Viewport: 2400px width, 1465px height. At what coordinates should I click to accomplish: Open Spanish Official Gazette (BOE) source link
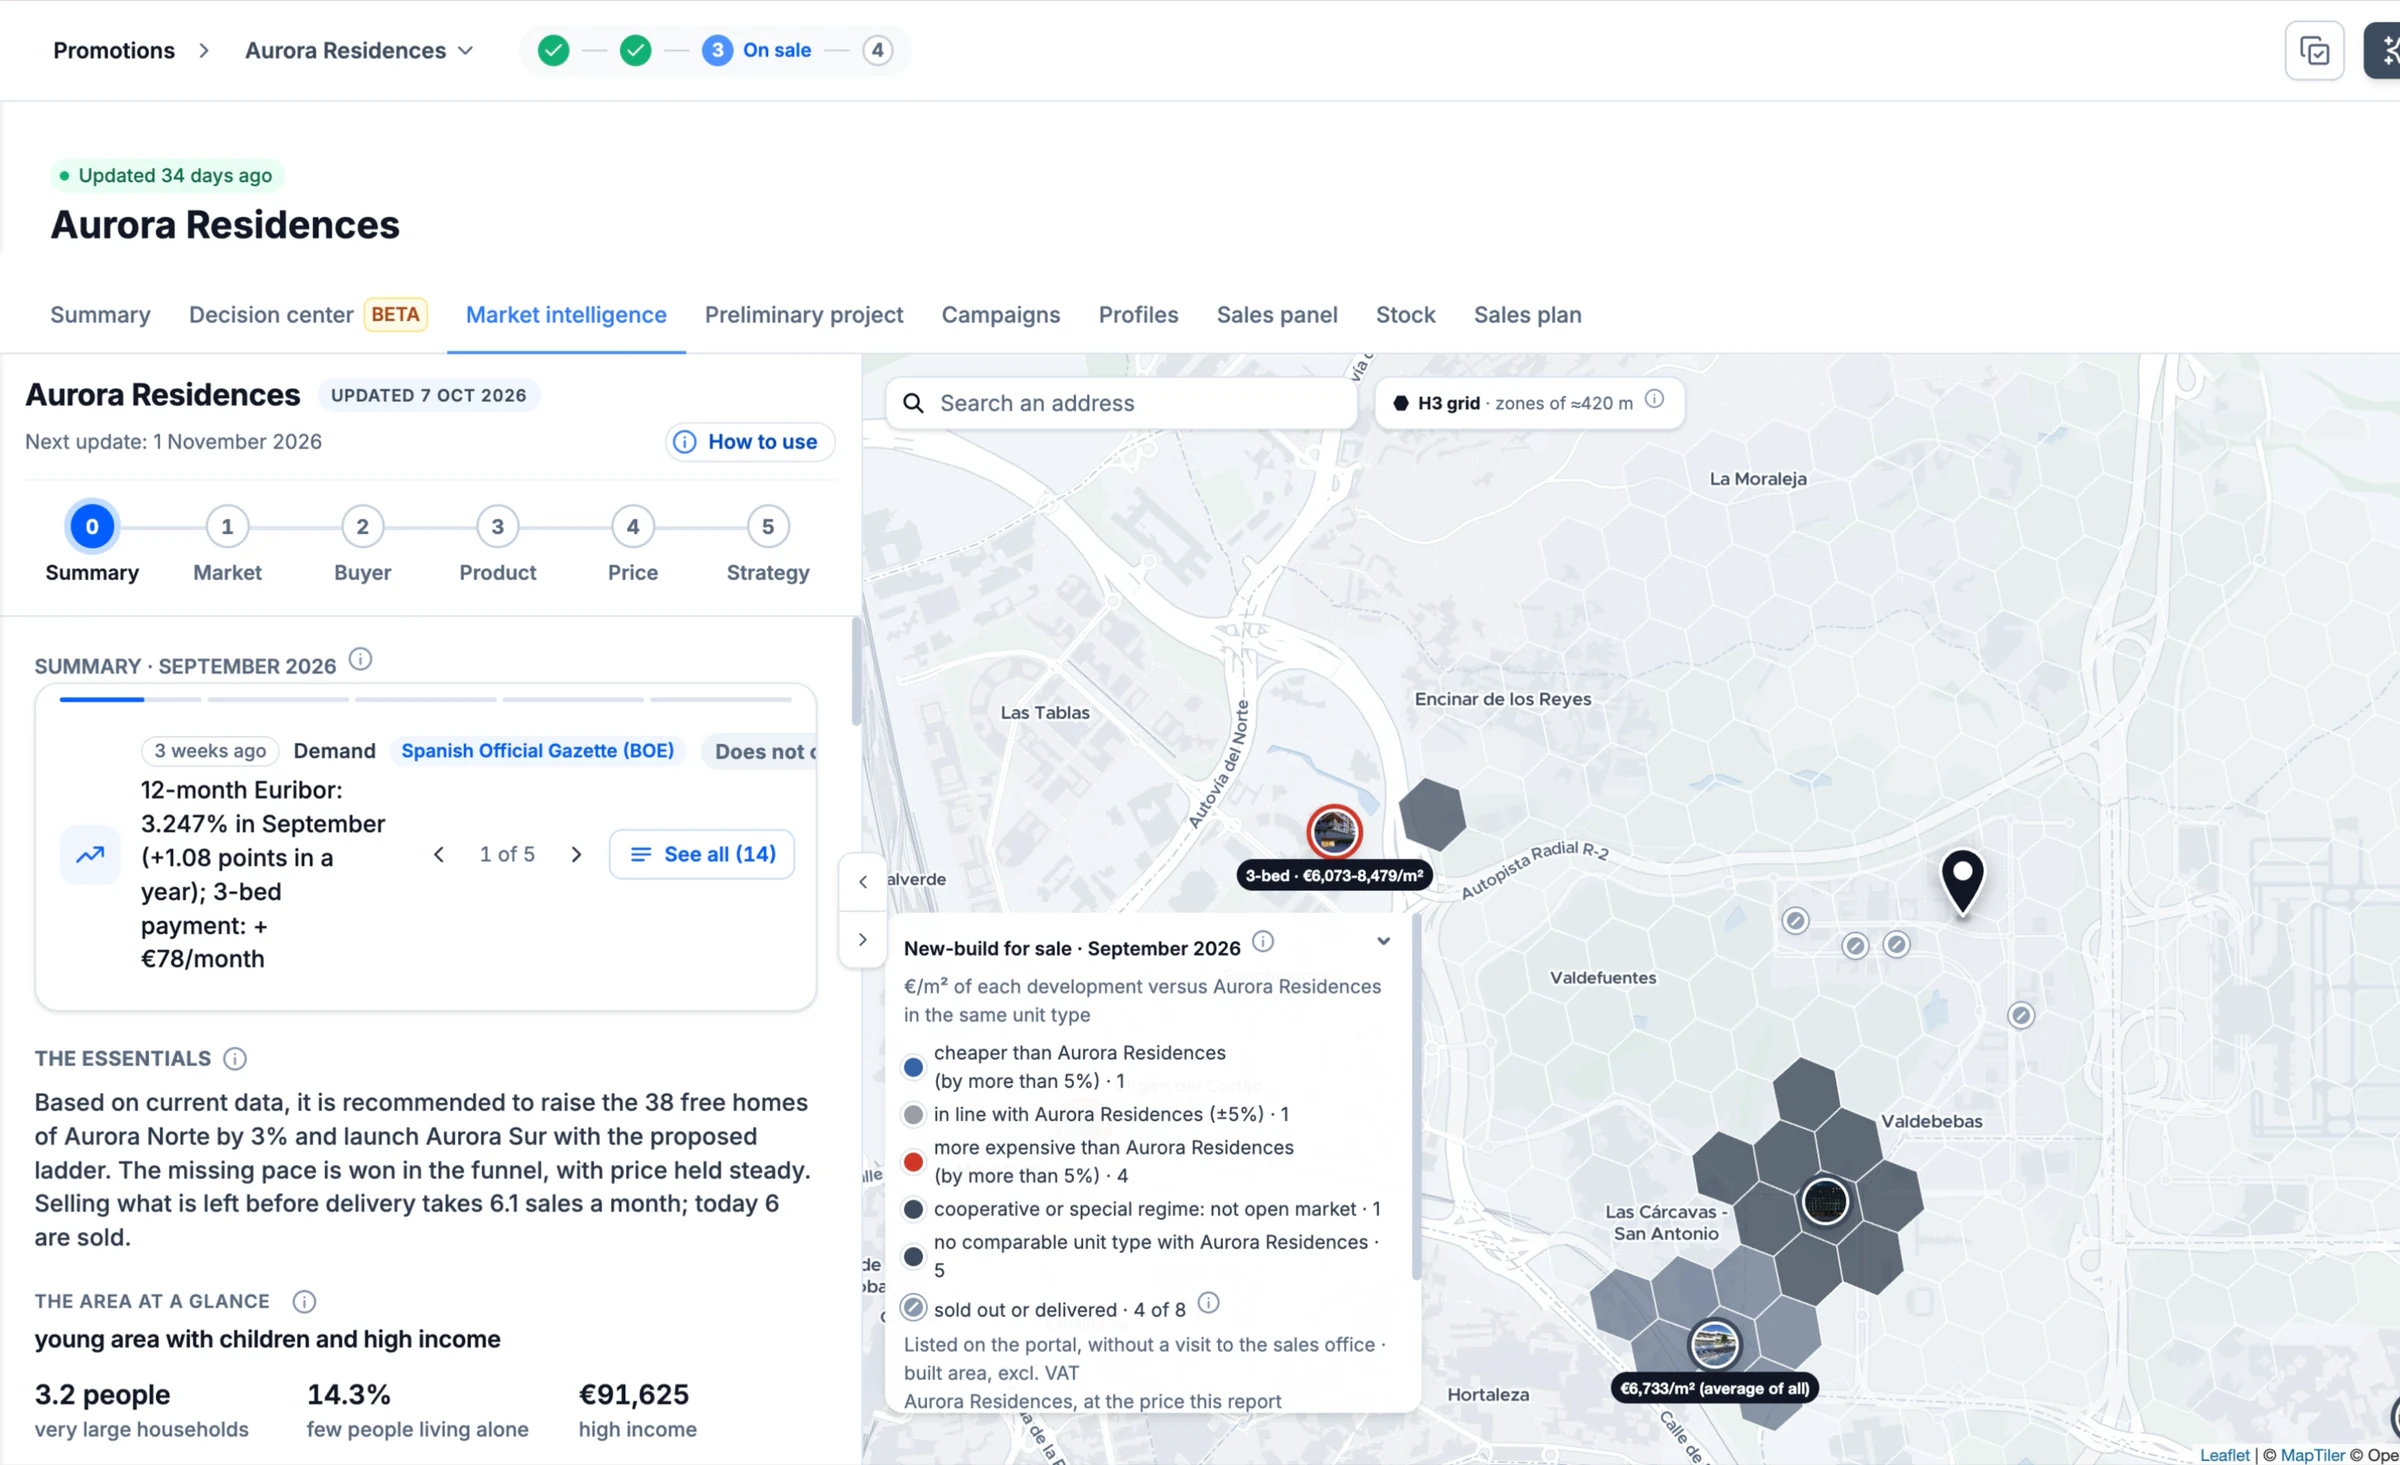click(x=537, y=750)
